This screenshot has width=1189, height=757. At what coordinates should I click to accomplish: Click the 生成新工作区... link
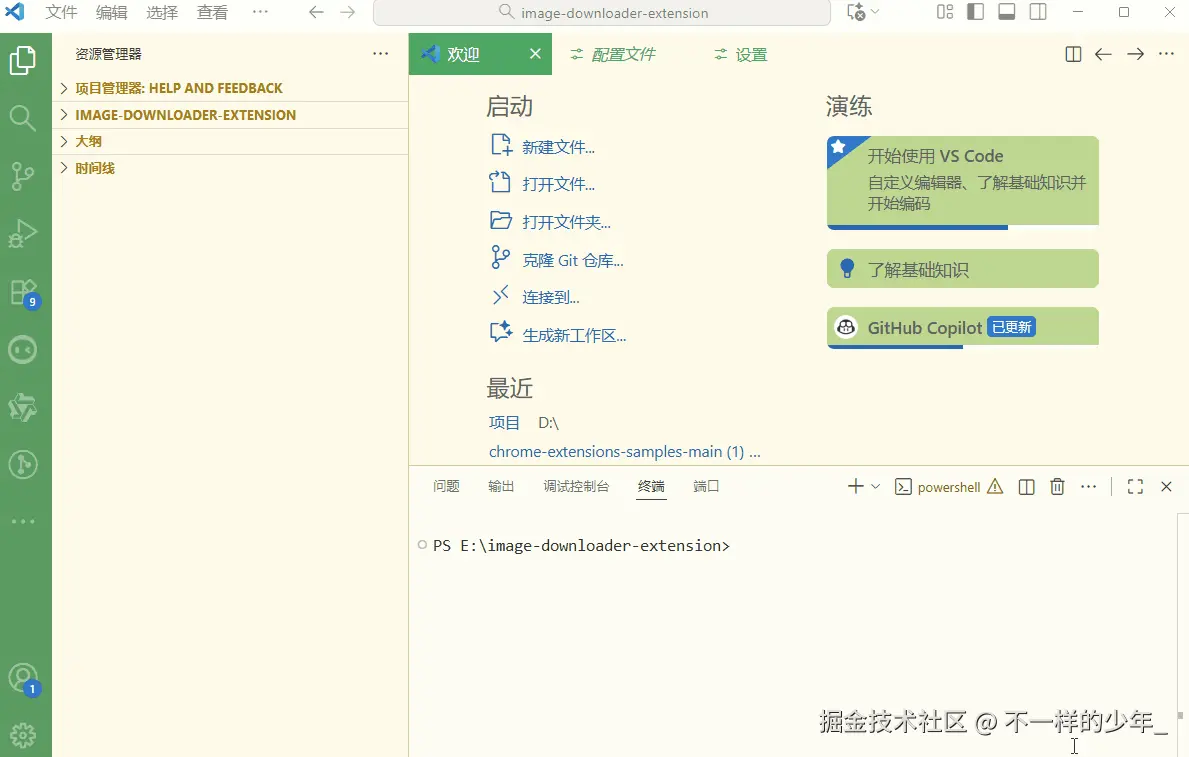[x=574, y=335]
